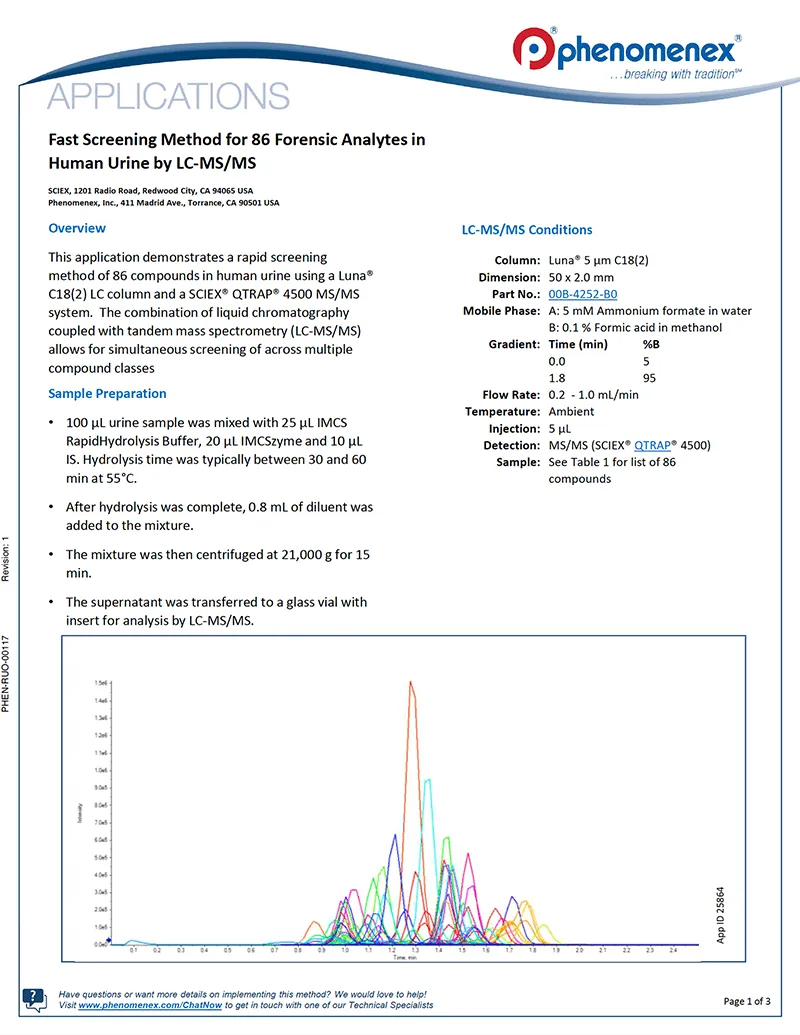Click the Sample Preparation heading
Screen dimensions: 800x1035
coord(107,393)
